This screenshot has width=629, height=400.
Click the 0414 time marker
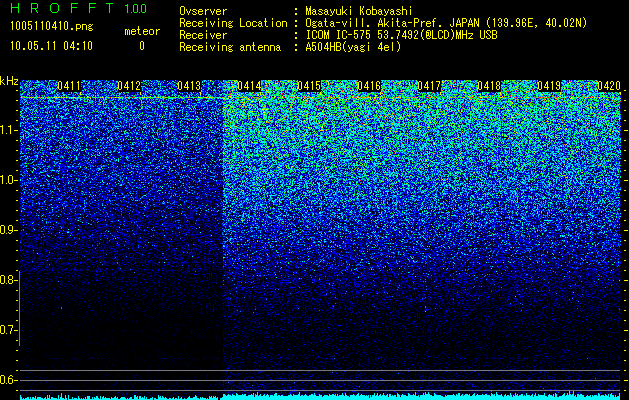pos(249,86)
